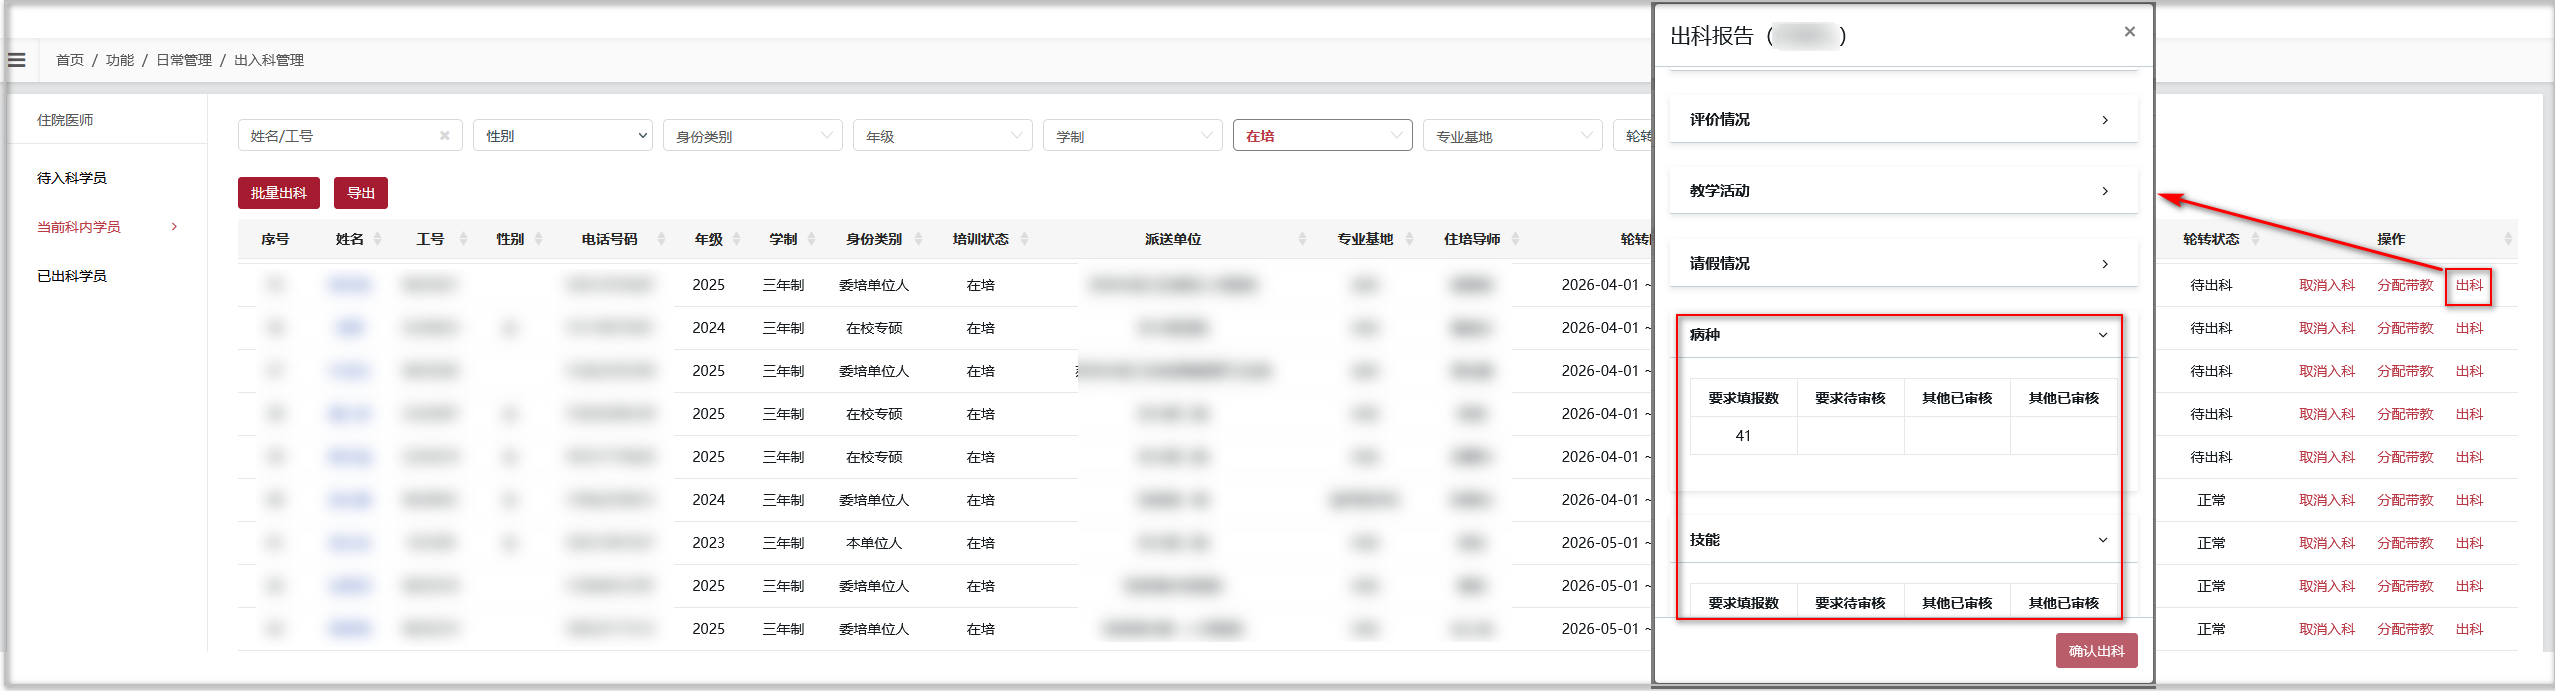The image size is (2555, 691).
Task: Sort table by 姓名 column arrows
Action: click(377, 239)
